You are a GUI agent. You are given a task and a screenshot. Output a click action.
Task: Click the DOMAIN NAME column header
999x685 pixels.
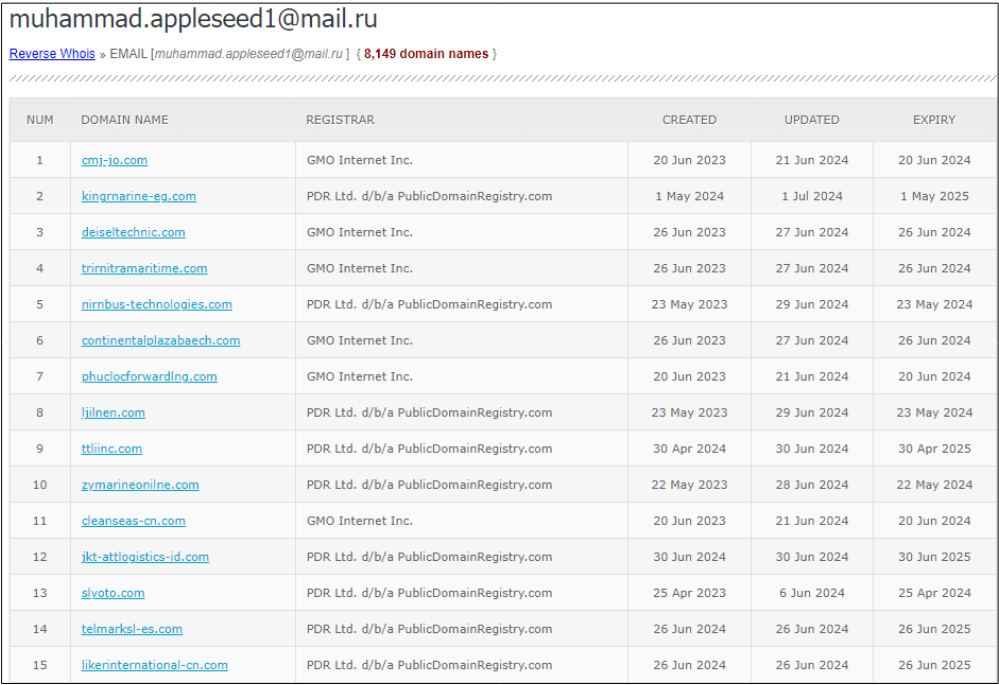coord(124,120)
